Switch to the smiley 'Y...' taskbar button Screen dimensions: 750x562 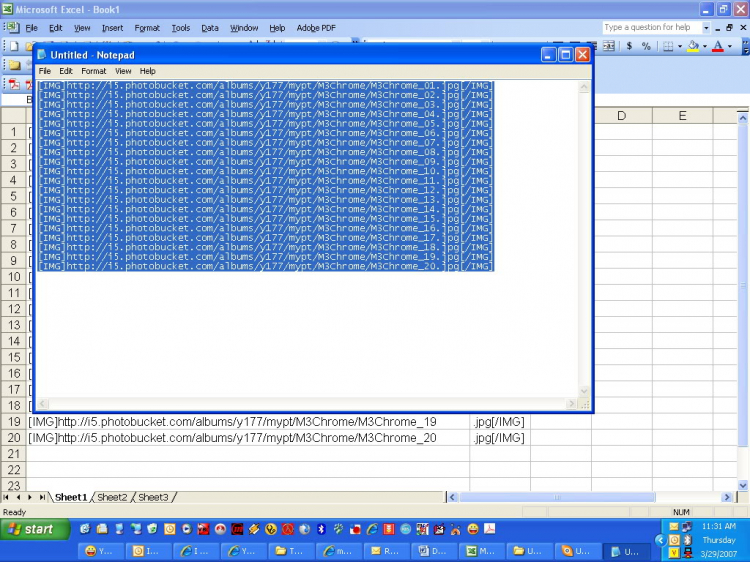tap(99, 551)
